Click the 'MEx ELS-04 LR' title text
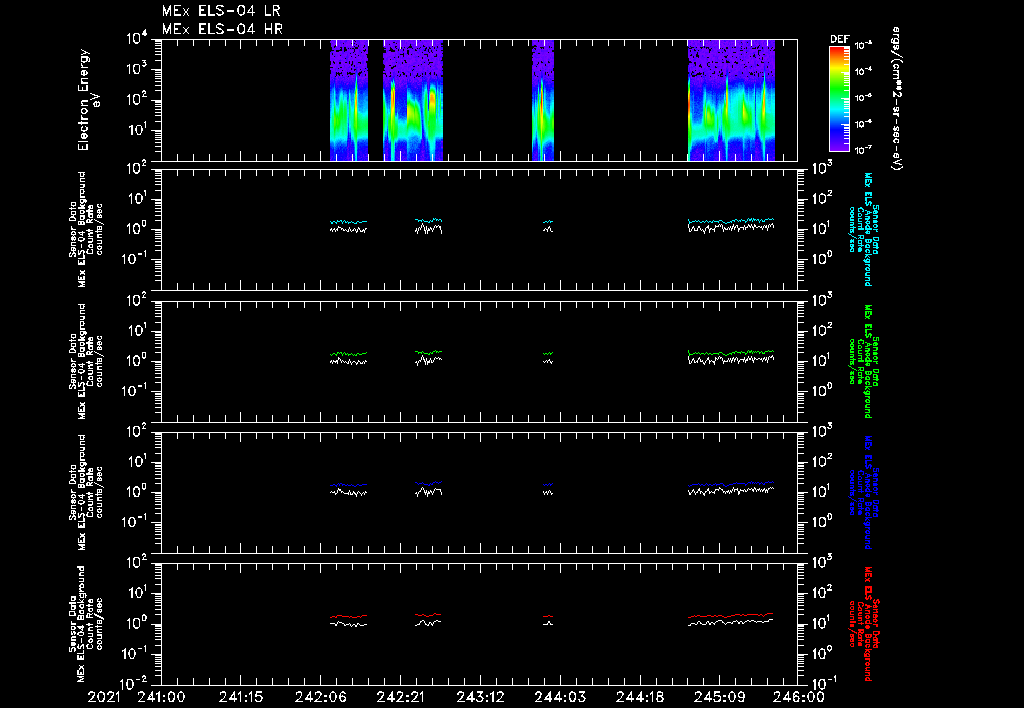 221,10
